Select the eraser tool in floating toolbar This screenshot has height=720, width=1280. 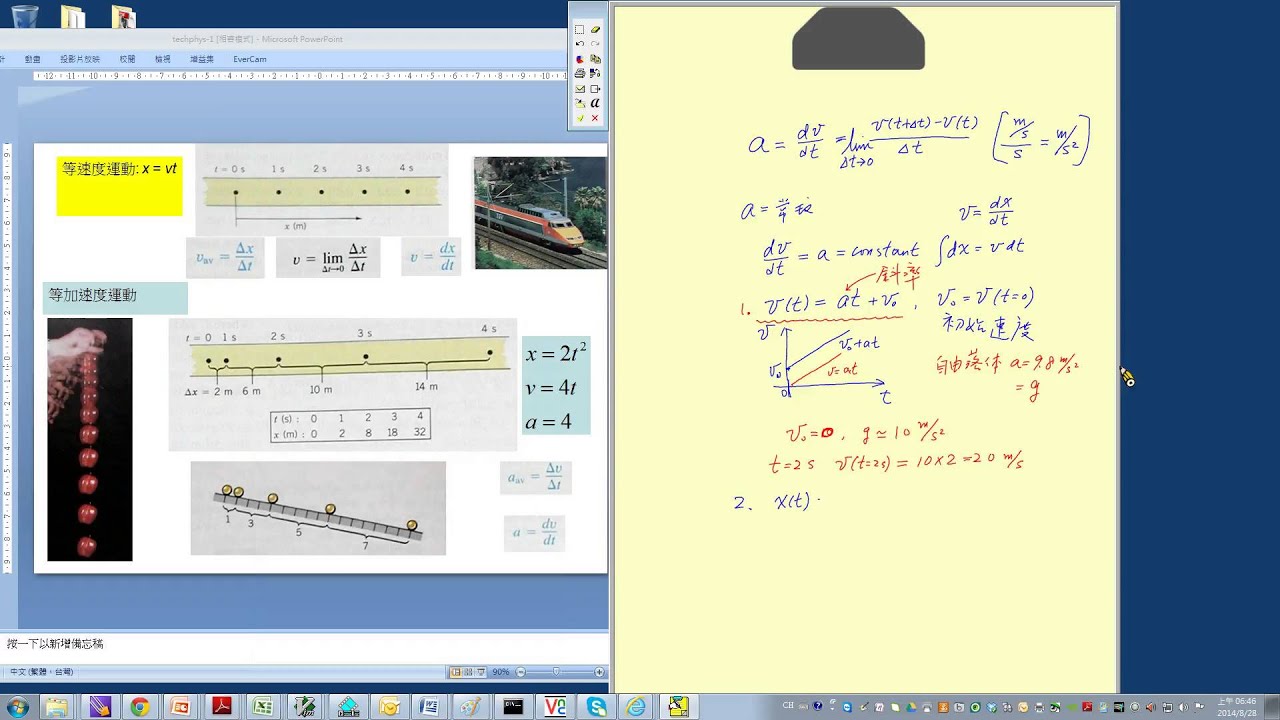[x=595, y=30]
